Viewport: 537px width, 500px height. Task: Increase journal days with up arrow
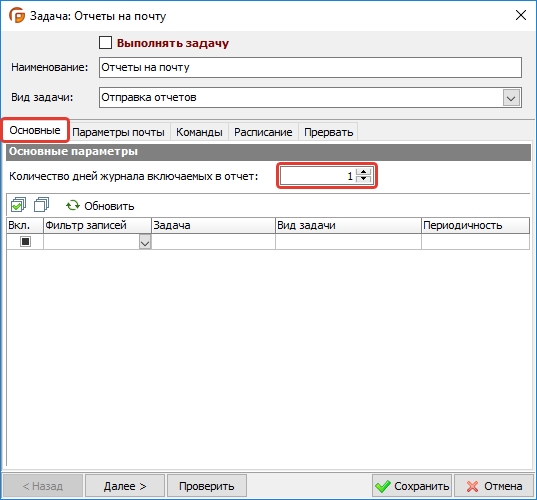click(363, 172)
